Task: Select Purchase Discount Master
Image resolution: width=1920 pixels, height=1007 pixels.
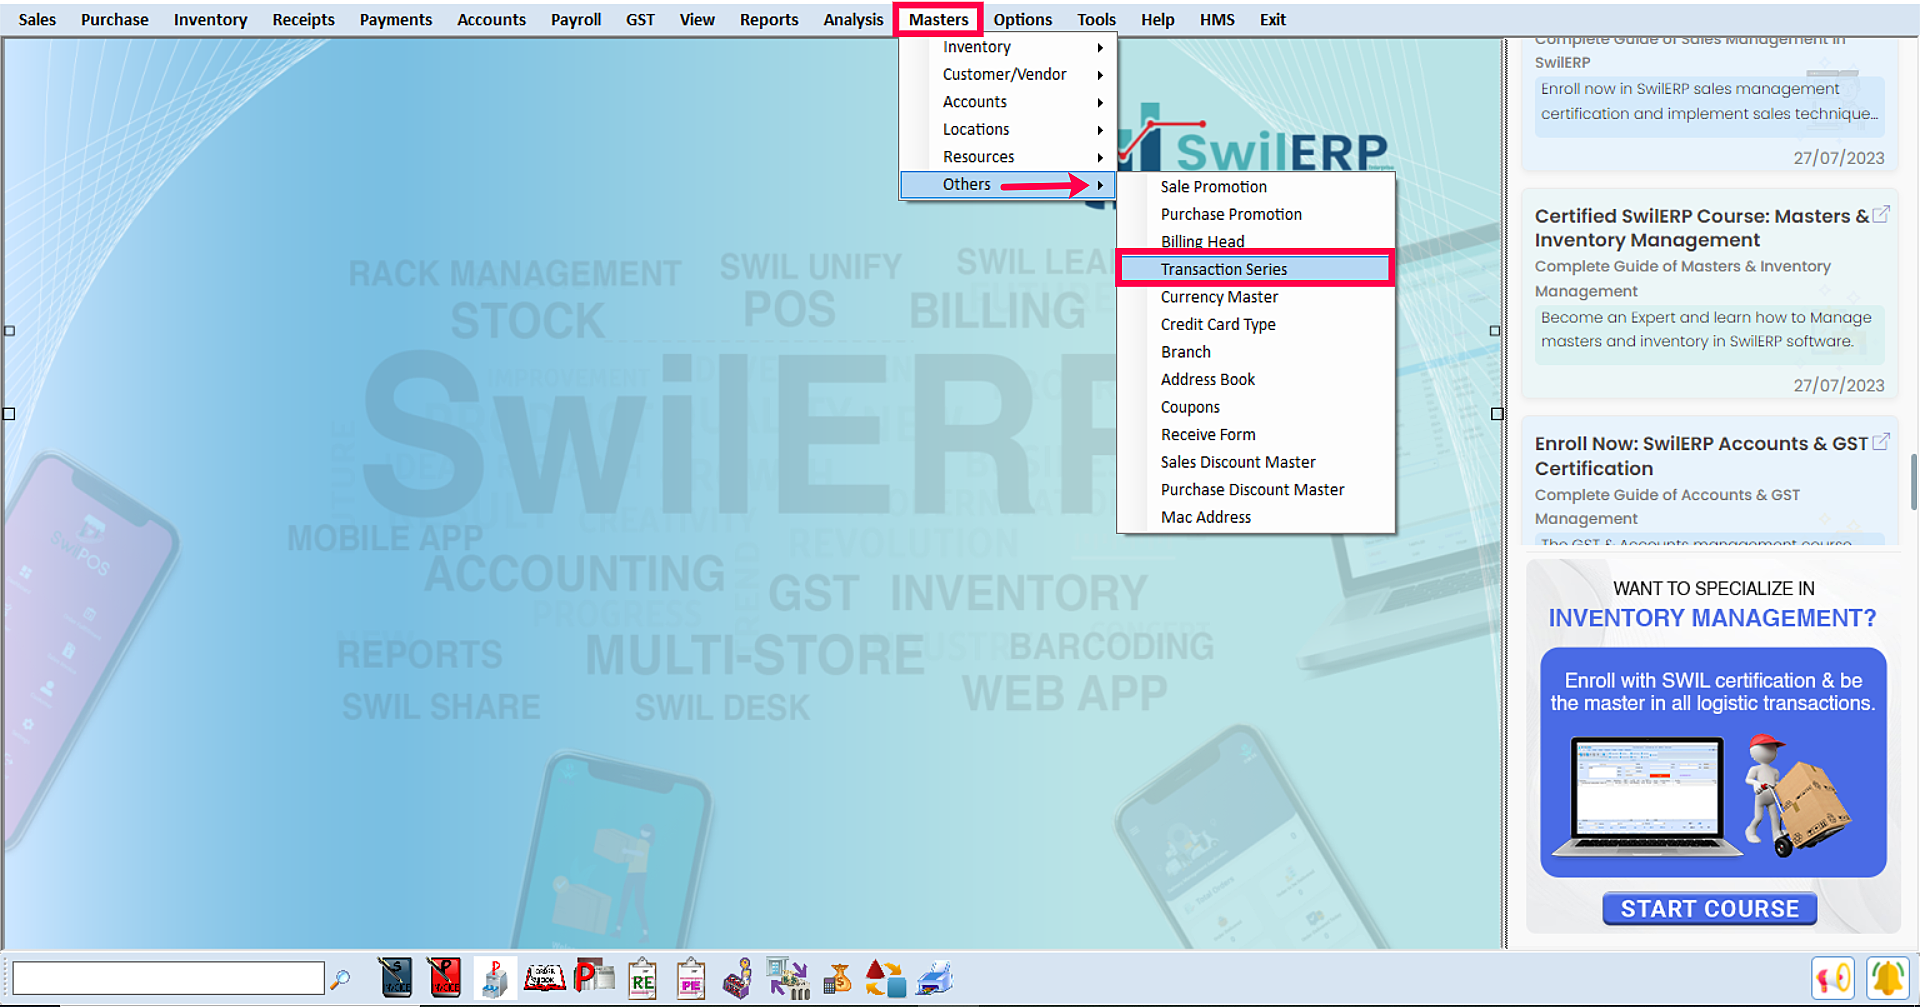Action: coord(1256,489)
